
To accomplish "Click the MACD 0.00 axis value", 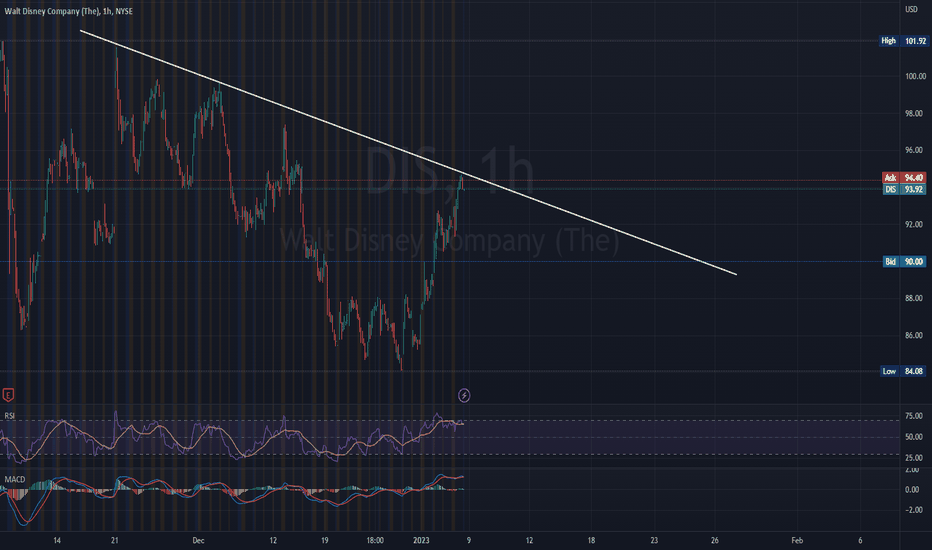I will [x=912, y=489].
